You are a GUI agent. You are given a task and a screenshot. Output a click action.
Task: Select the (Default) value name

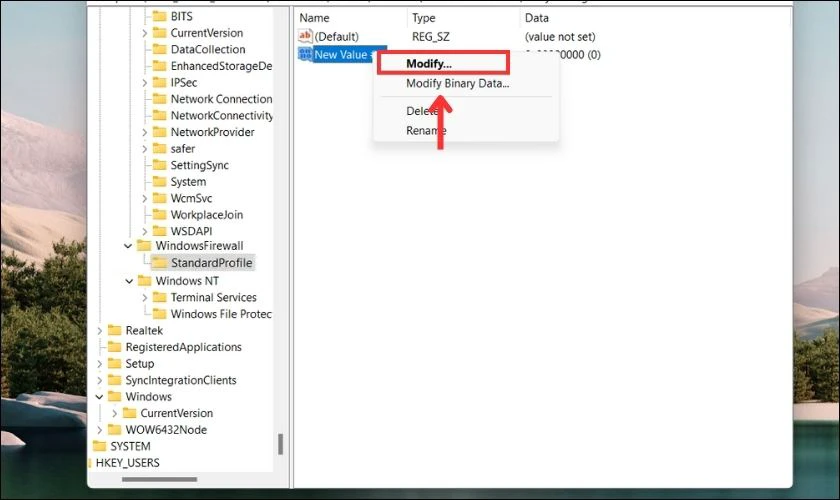[336, 36]
